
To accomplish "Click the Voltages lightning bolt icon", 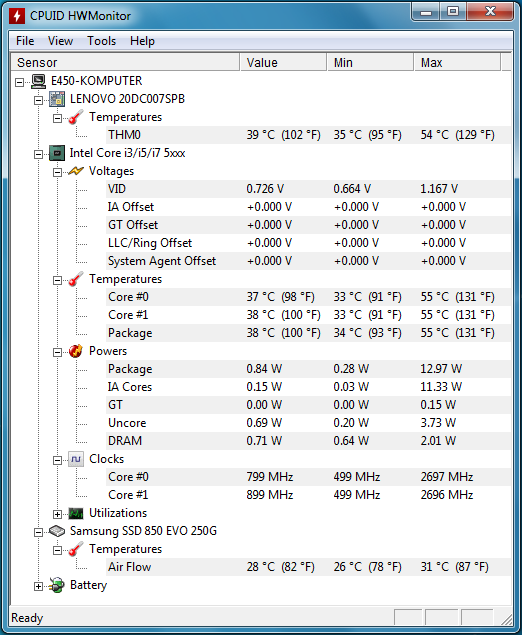I will coord(76,171).
